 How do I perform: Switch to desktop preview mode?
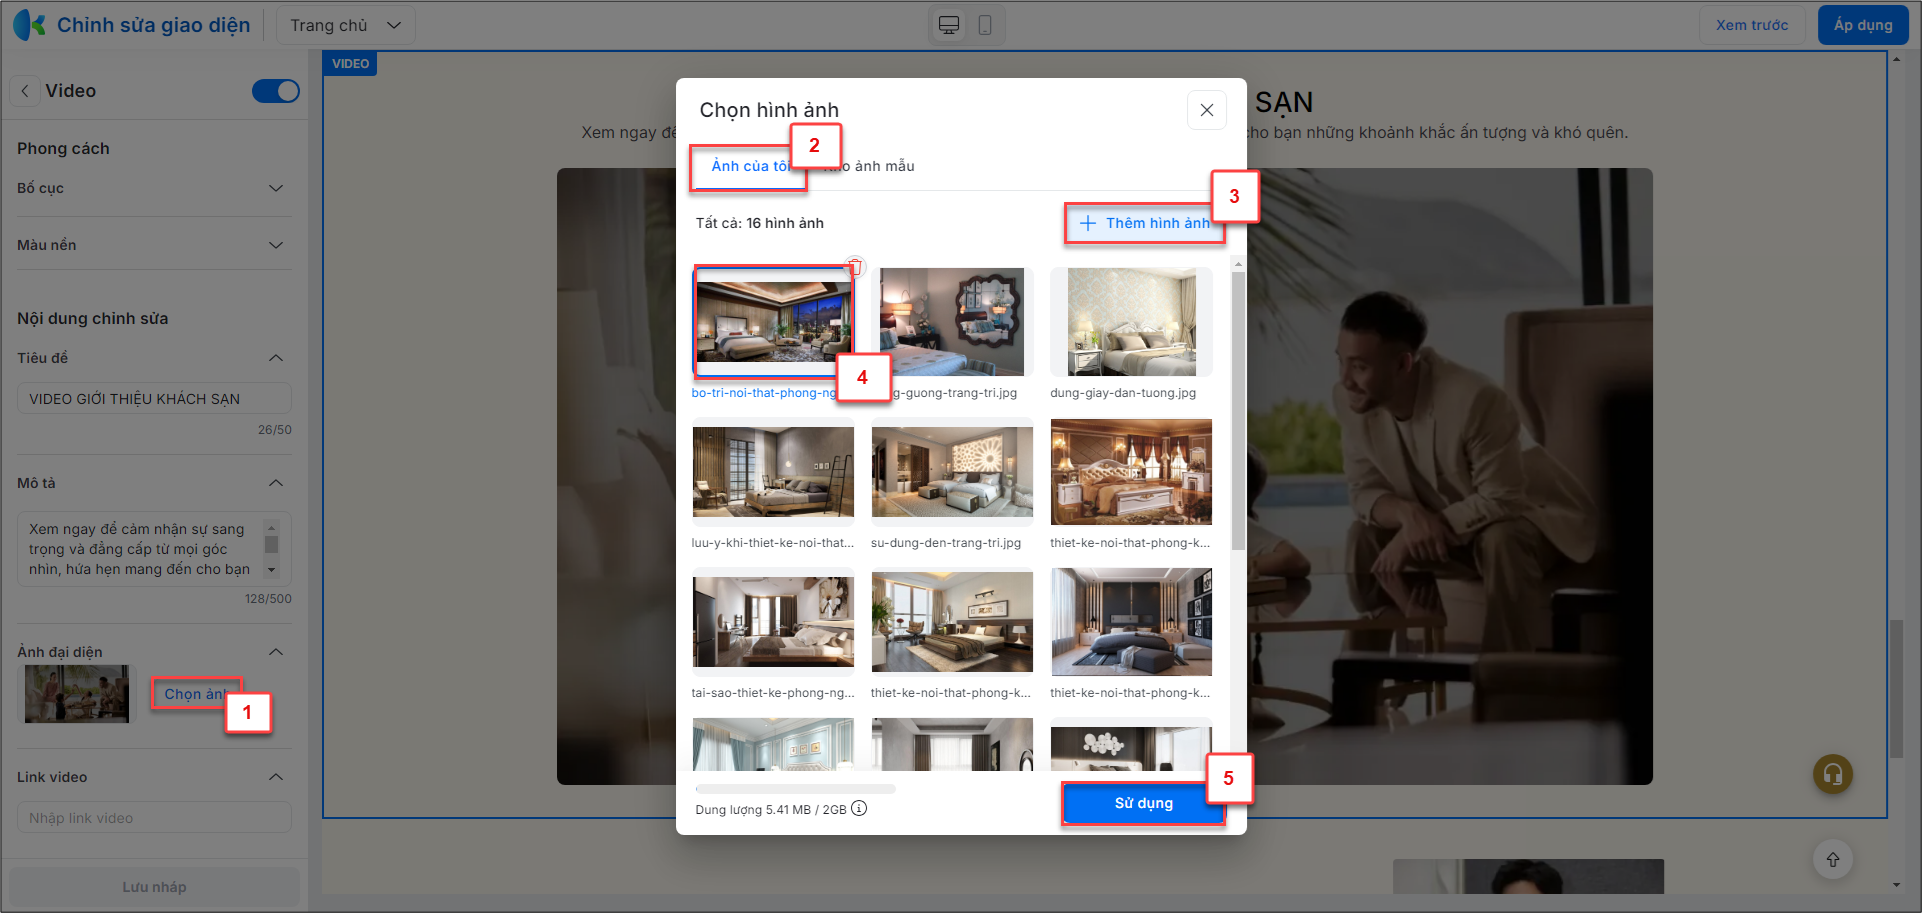[x=949, y=25]
